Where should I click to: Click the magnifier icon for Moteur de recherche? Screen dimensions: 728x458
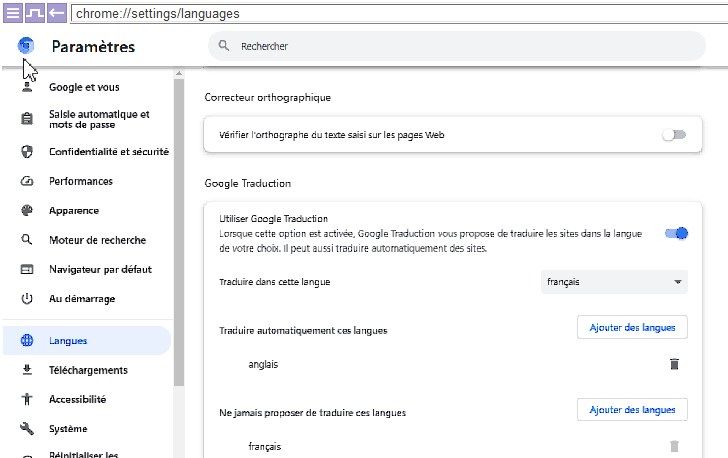(x=27, y=240)
